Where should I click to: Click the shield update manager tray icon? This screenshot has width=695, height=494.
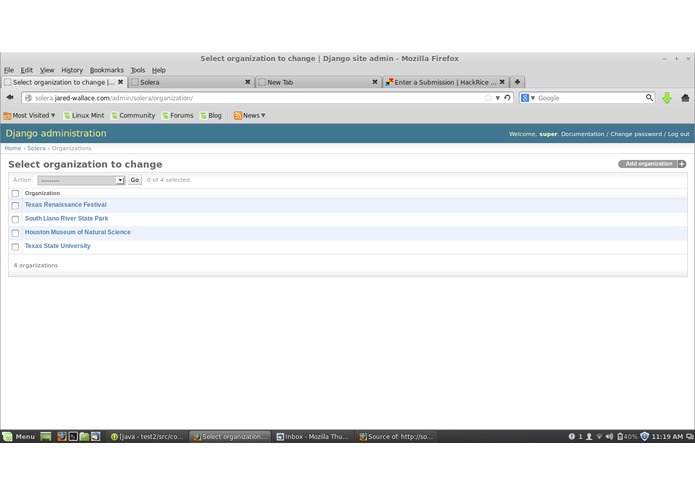[644, 436]
